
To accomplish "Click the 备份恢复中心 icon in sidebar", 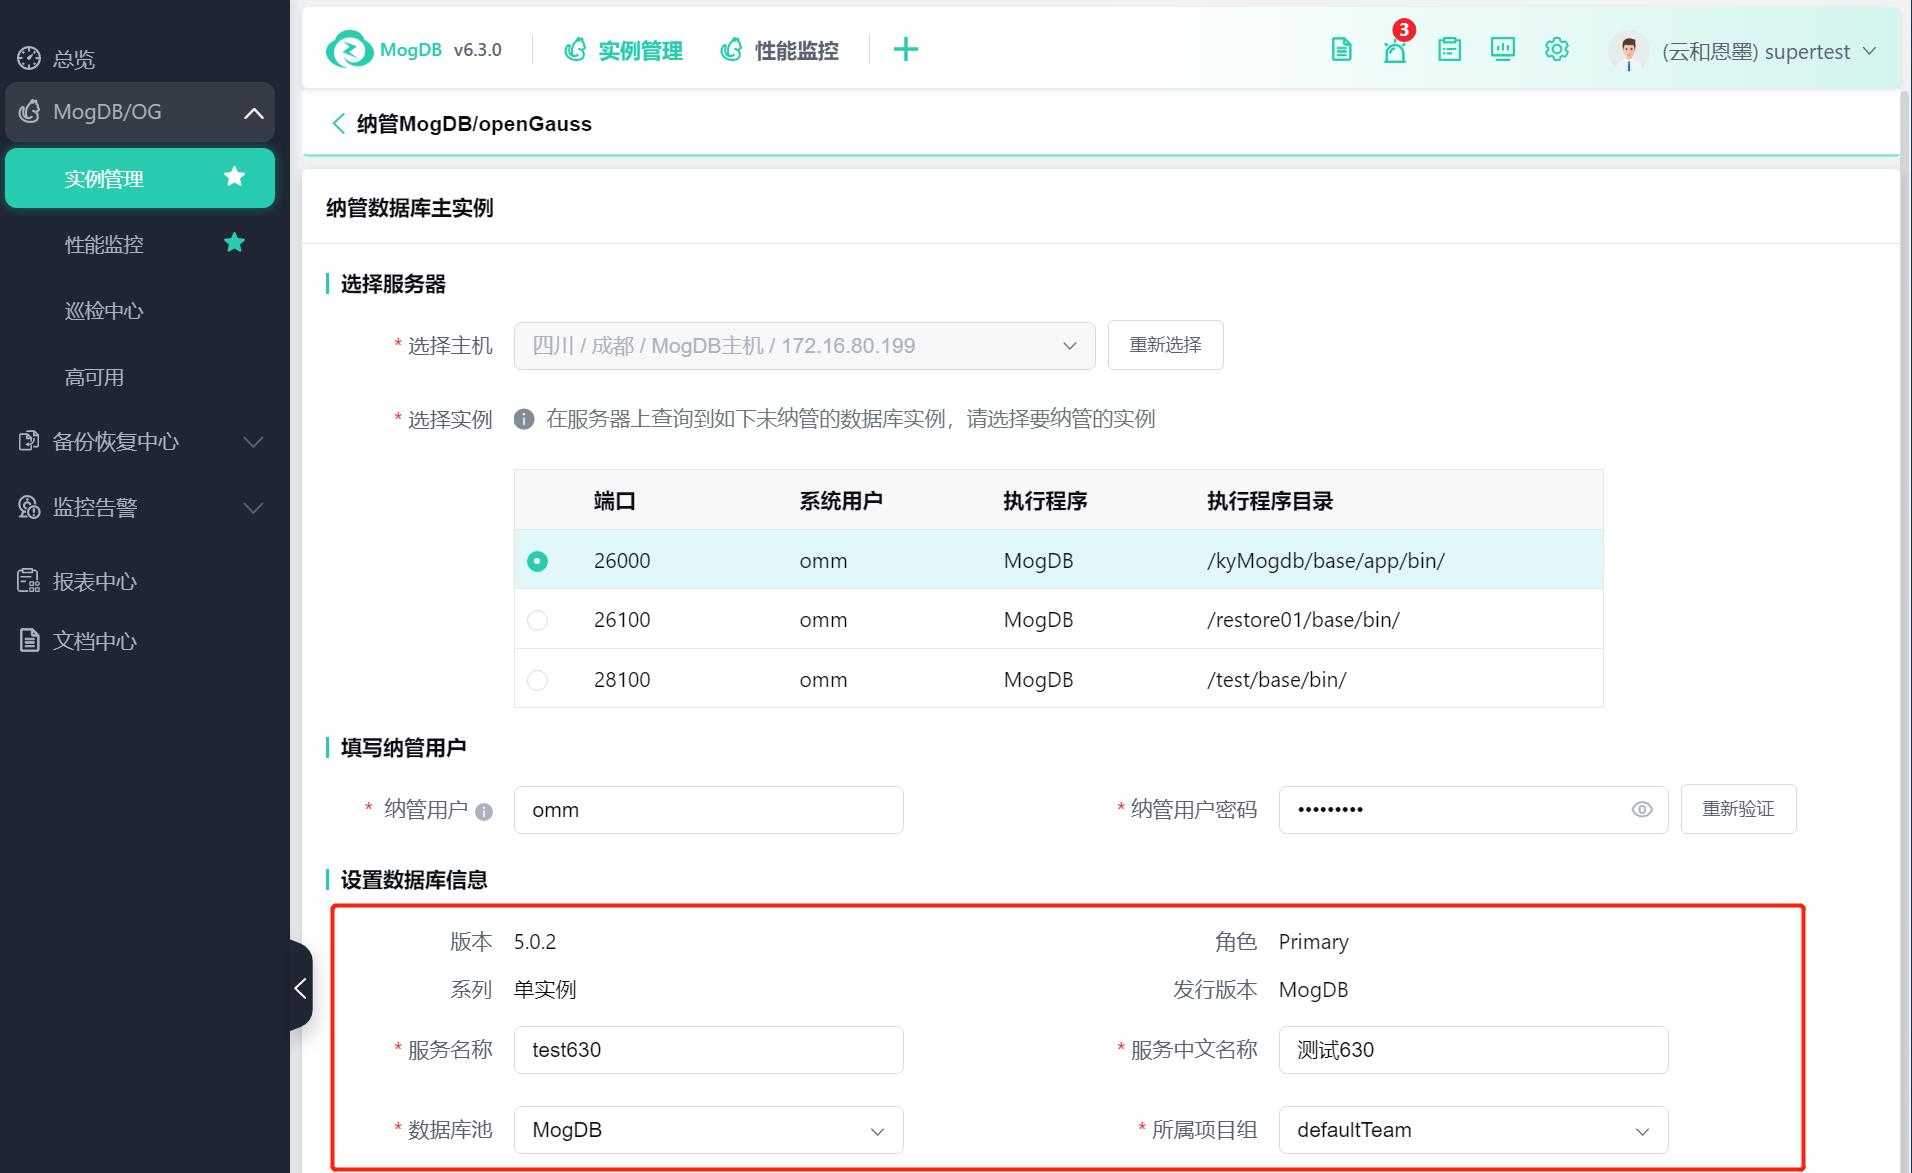I will coord(29,441).
